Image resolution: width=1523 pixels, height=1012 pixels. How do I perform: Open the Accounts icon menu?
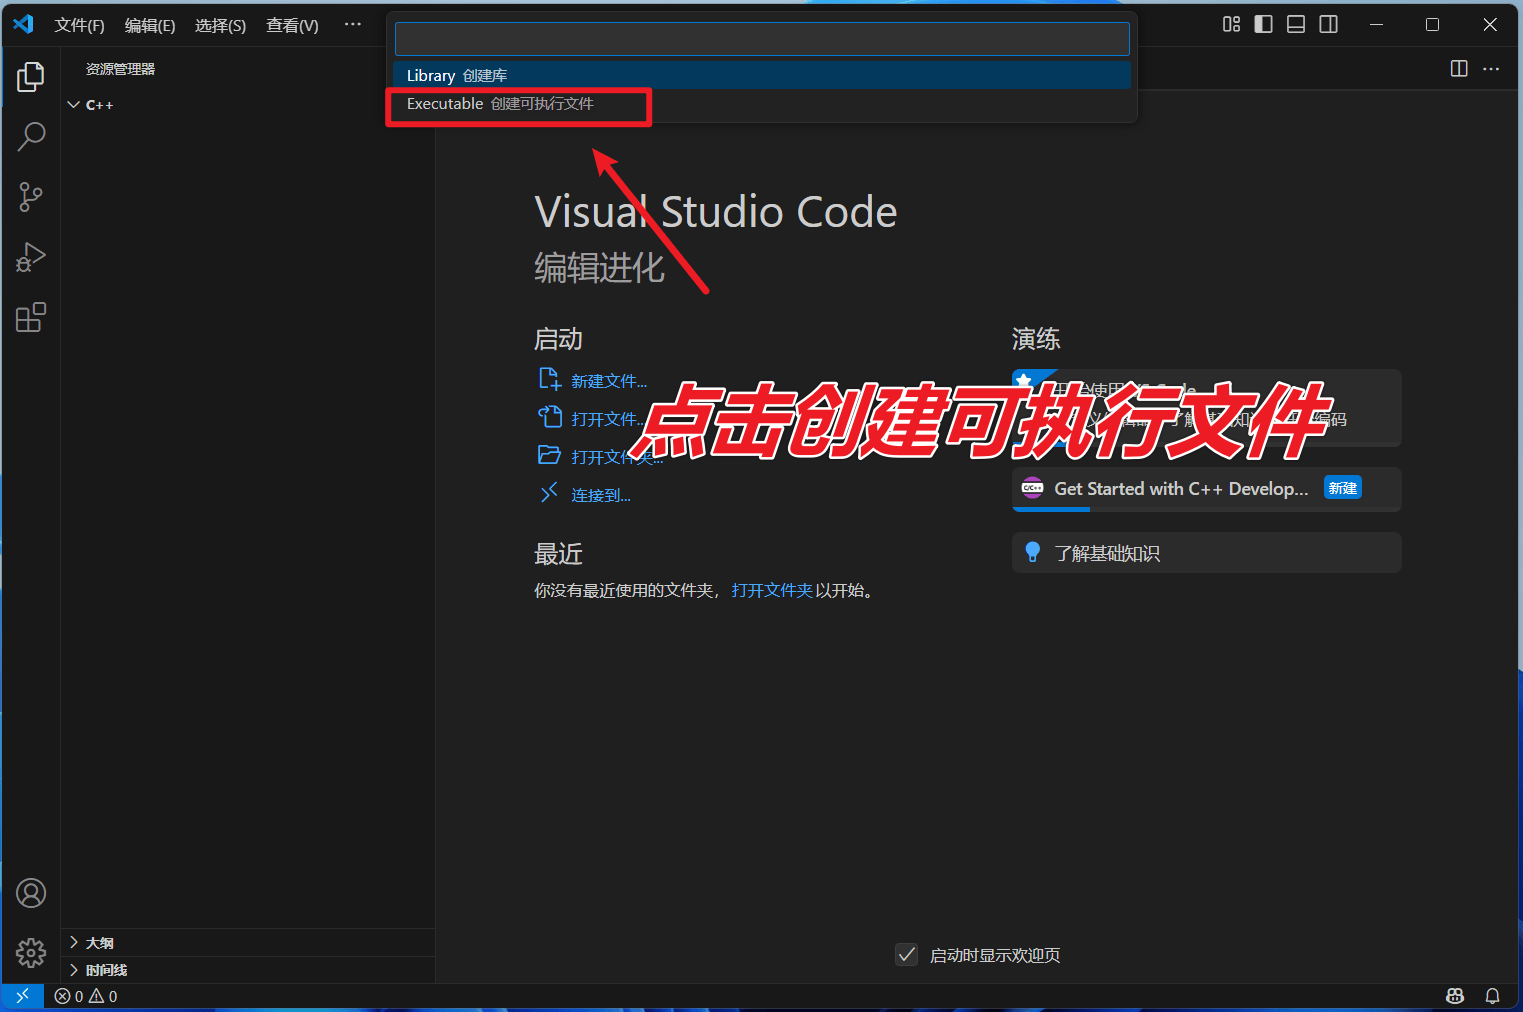click(x=31, y=893)
